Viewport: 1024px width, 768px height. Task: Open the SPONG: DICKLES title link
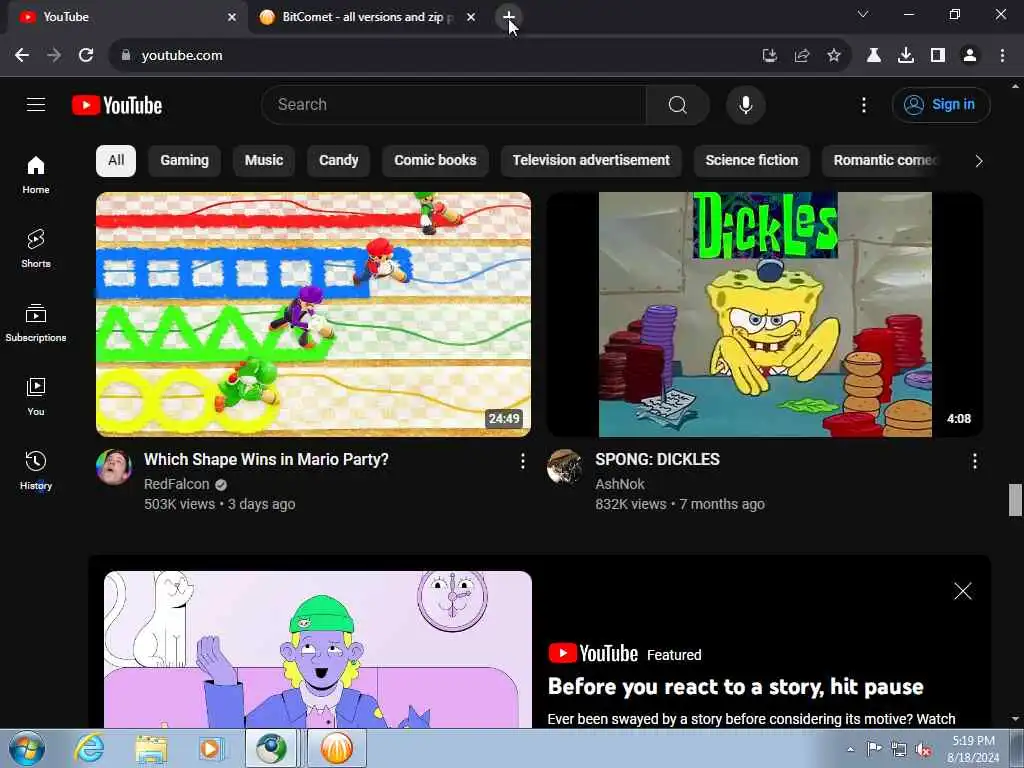[x=657, y=460]
